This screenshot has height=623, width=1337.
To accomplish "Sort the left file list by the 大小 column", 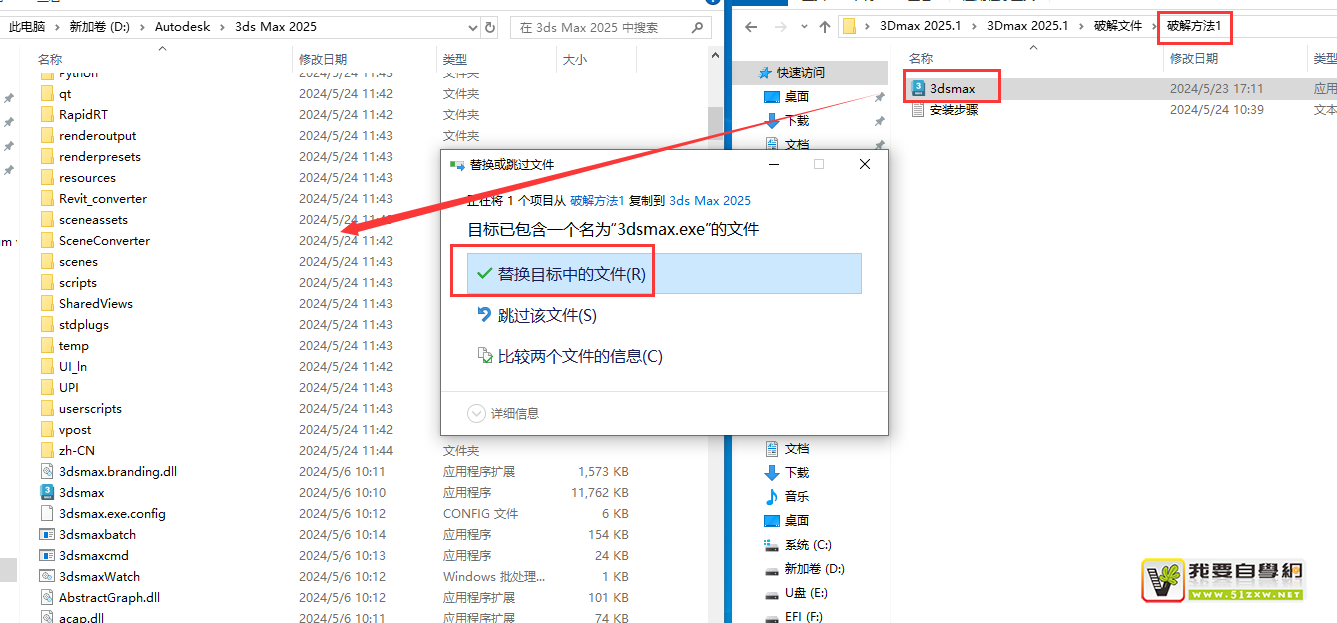I will pyautogui.click(x=575, y=60).
